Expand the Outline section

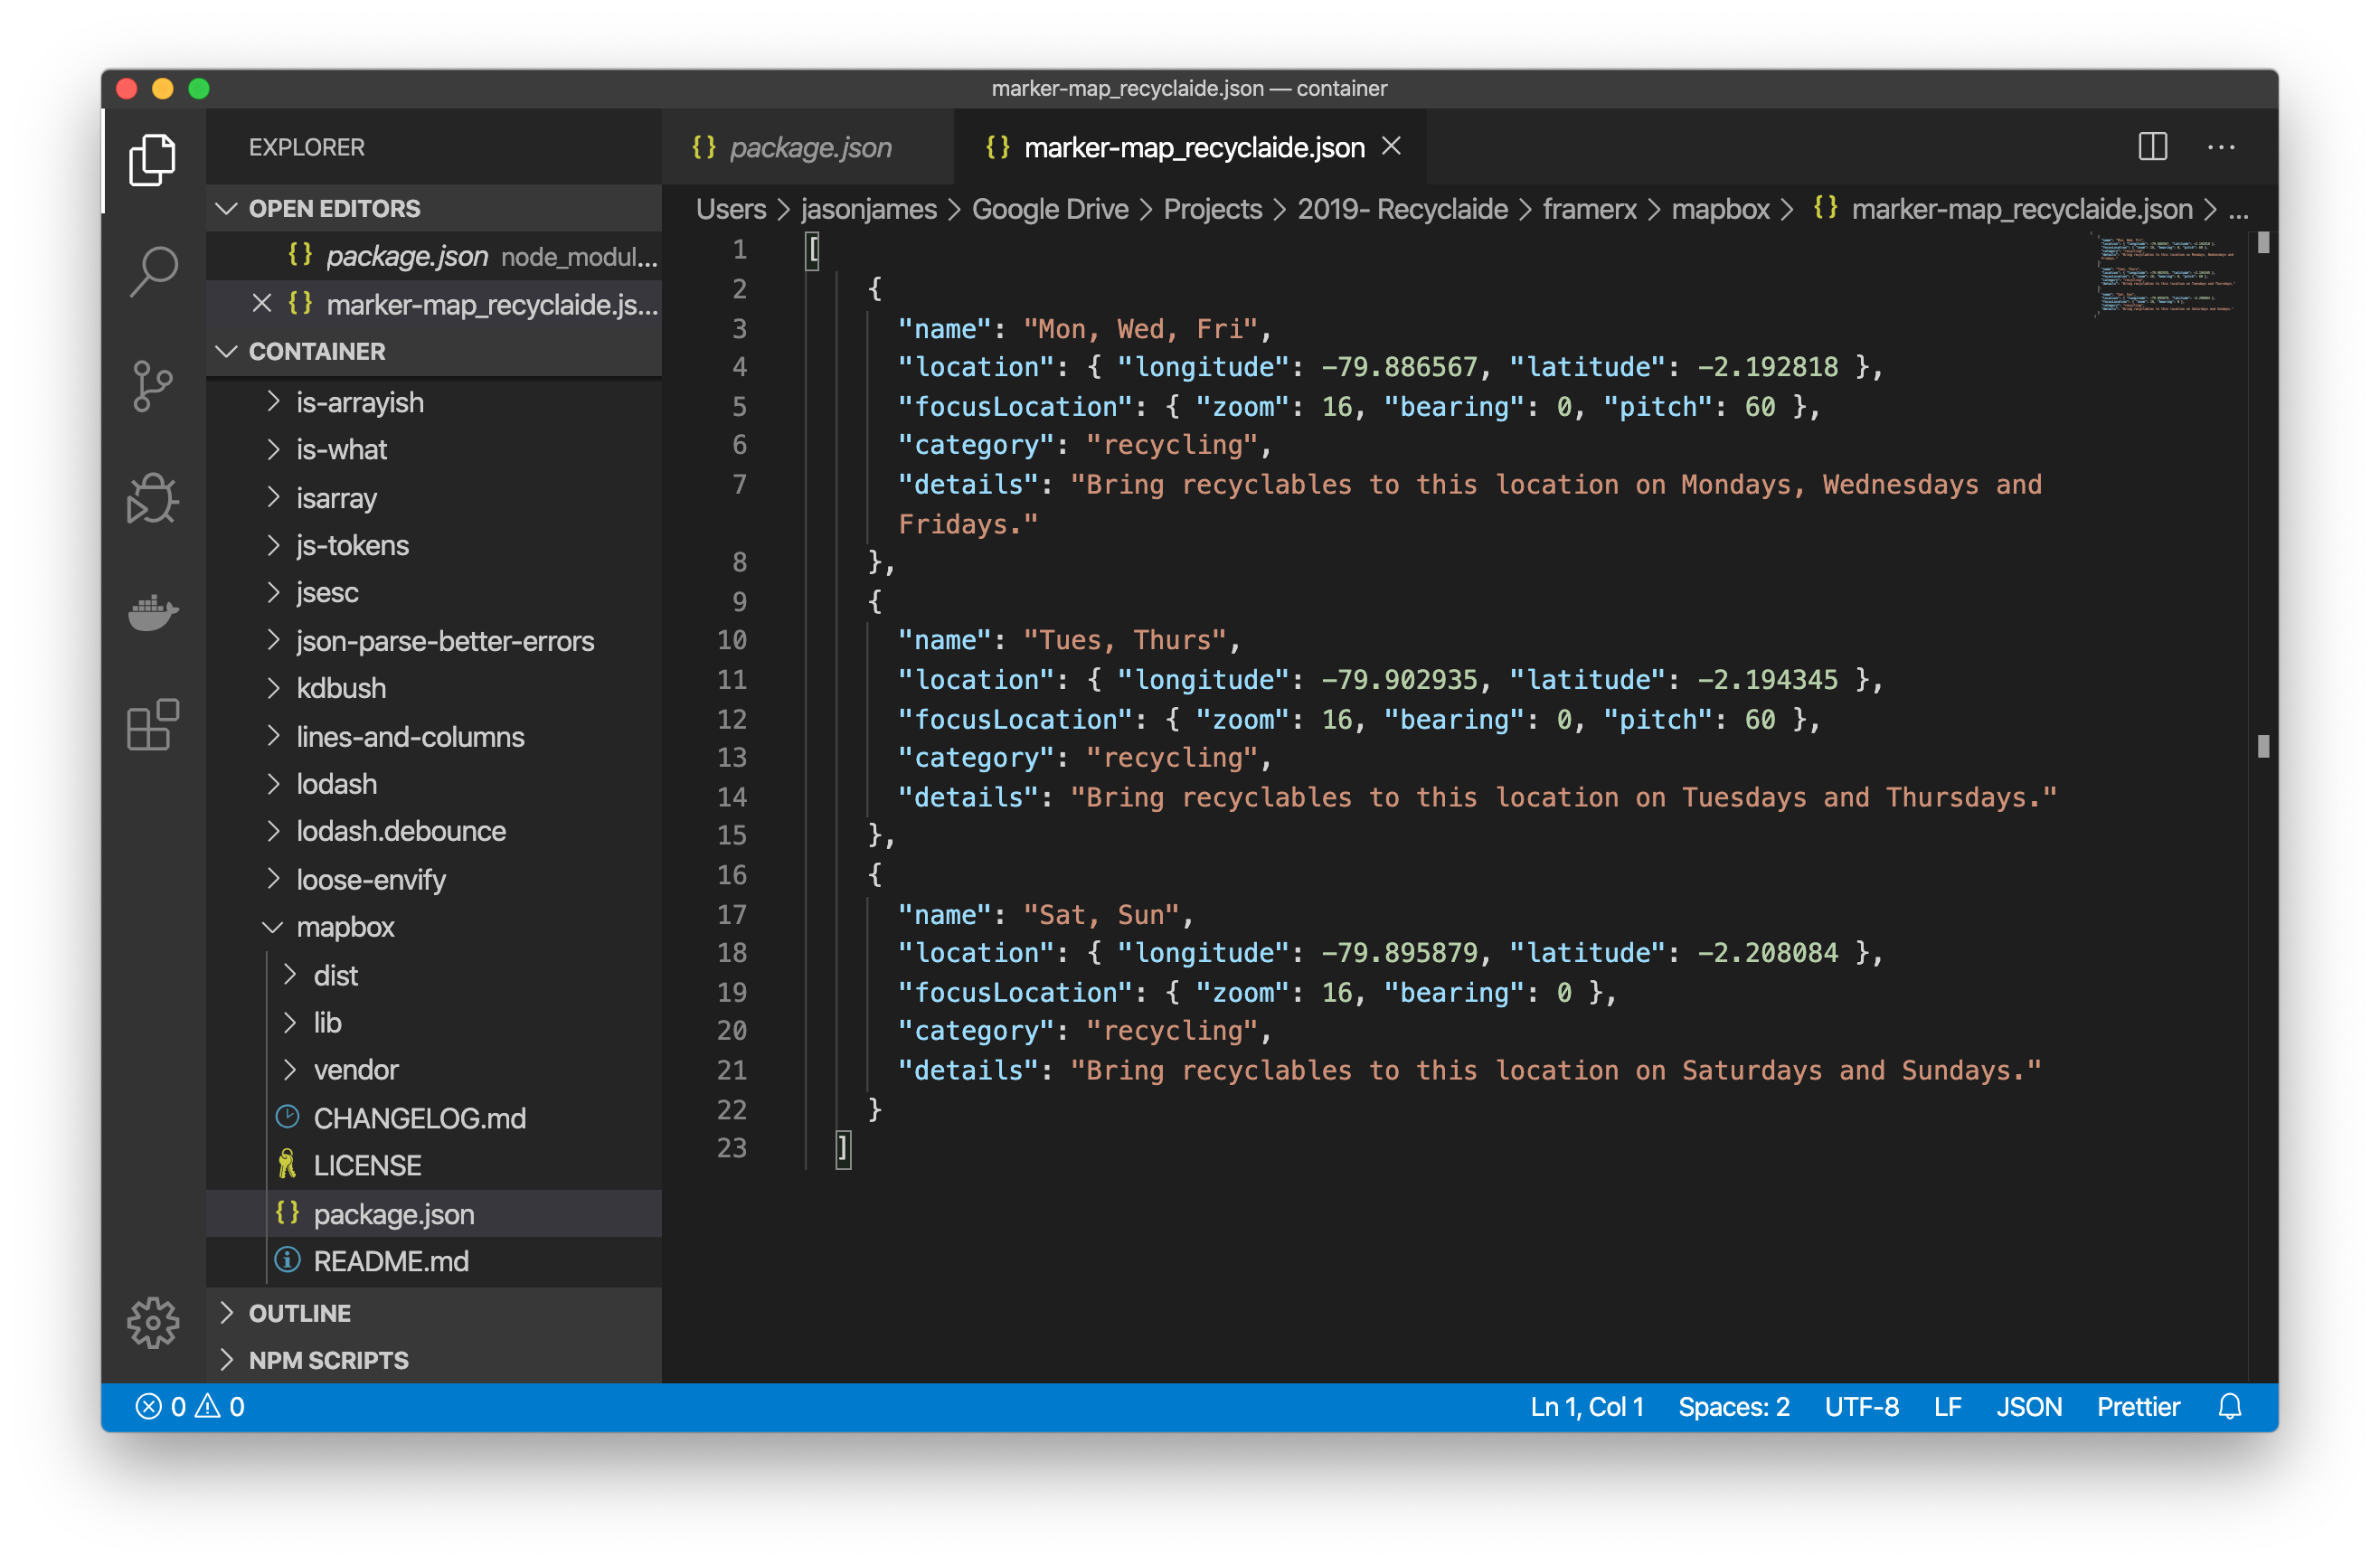point(299,1313)
